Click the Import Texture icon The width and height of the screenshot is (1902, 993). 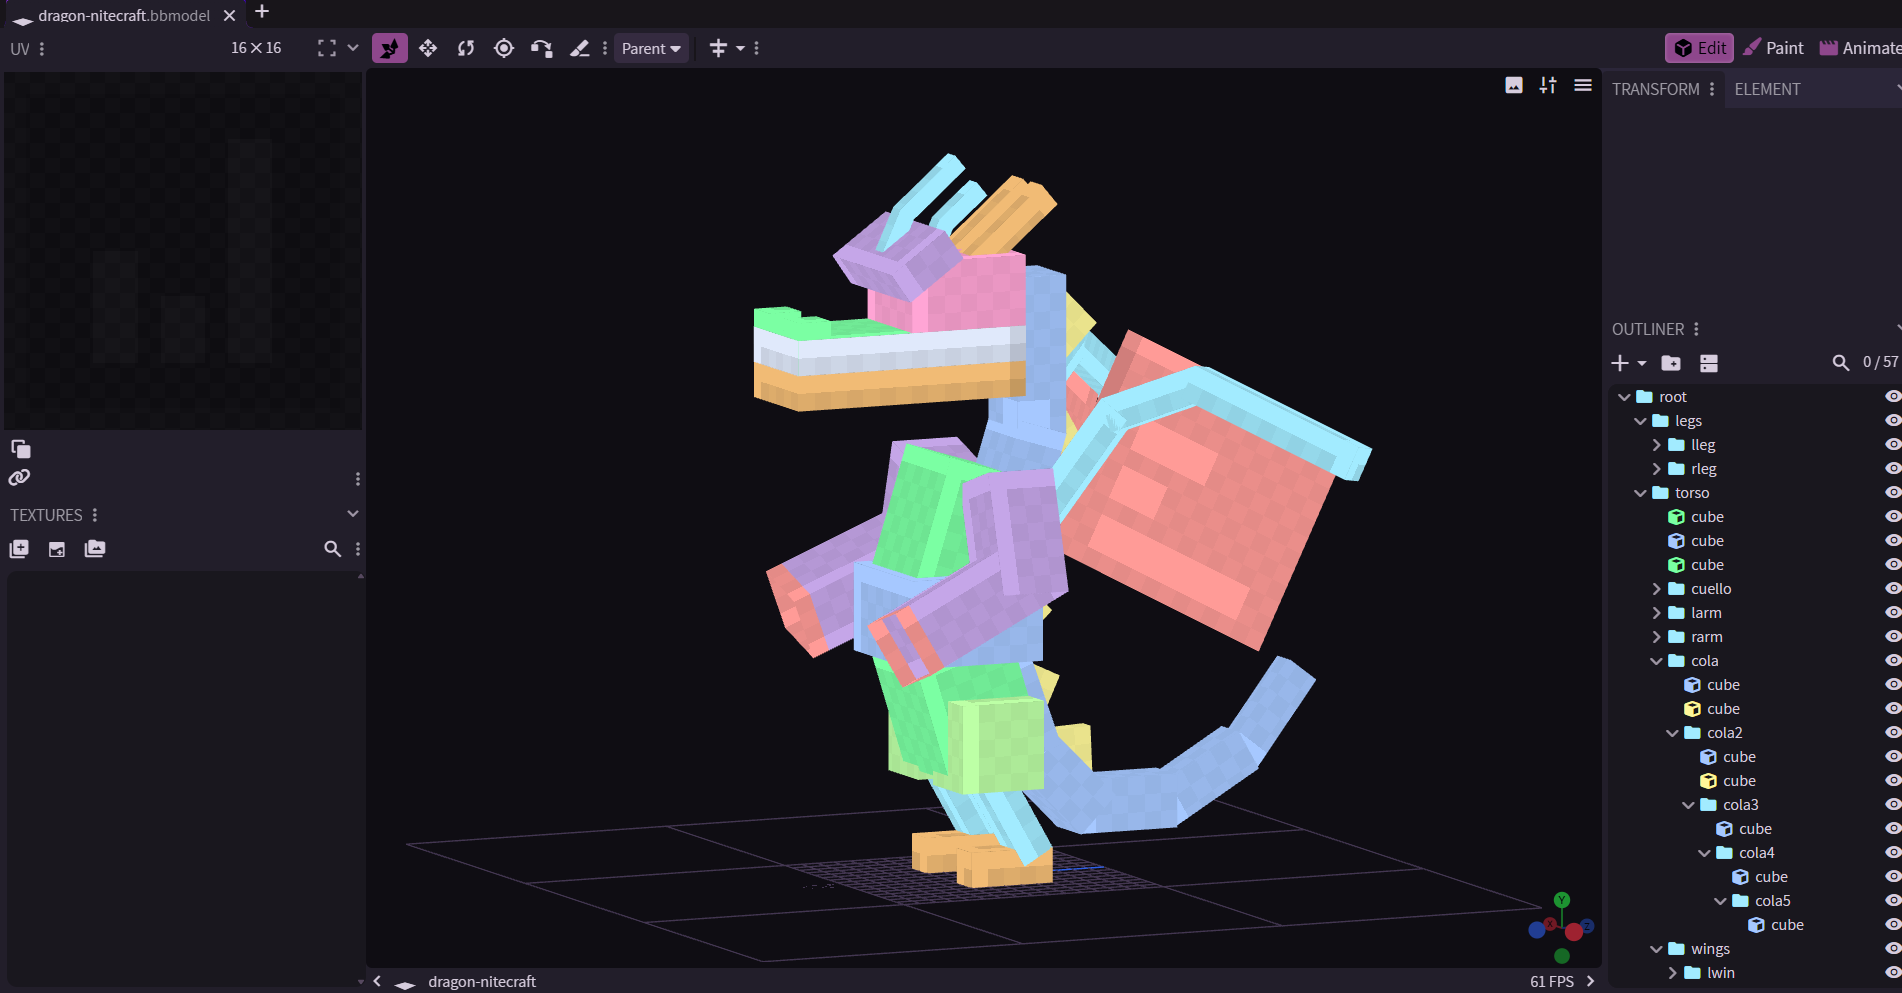point(19,549)
